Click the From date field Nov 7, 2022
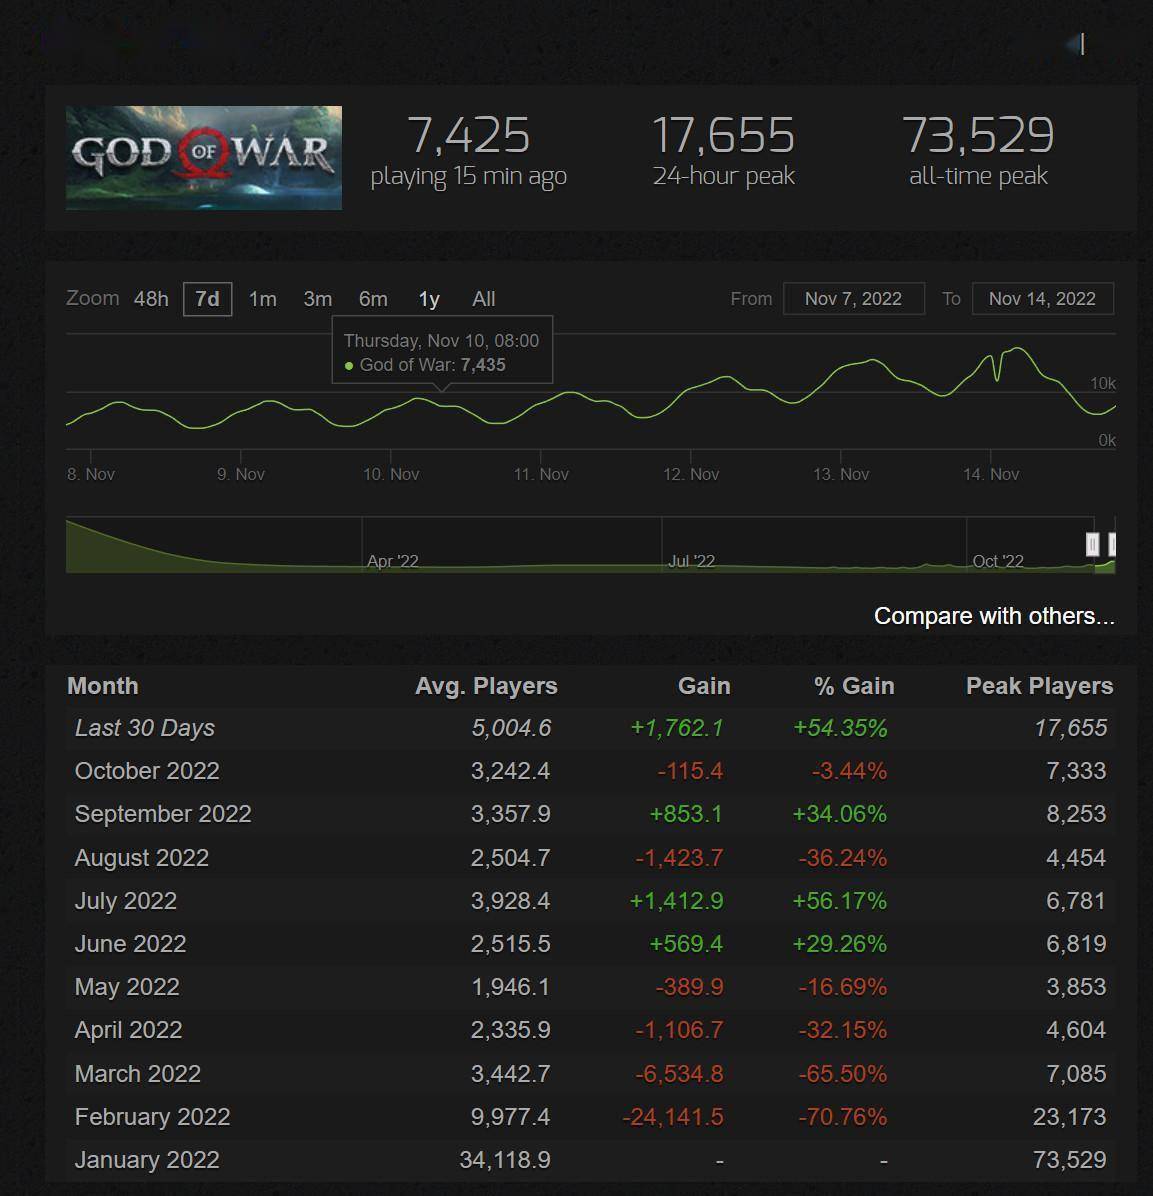The height and width of the screenshot is (1196, 1153). click(x=853, y=298)
